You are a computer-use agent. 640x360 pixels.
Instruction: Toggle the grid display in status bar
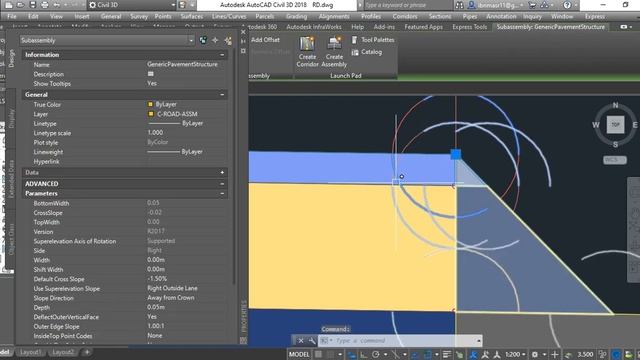tap(318, 354)
